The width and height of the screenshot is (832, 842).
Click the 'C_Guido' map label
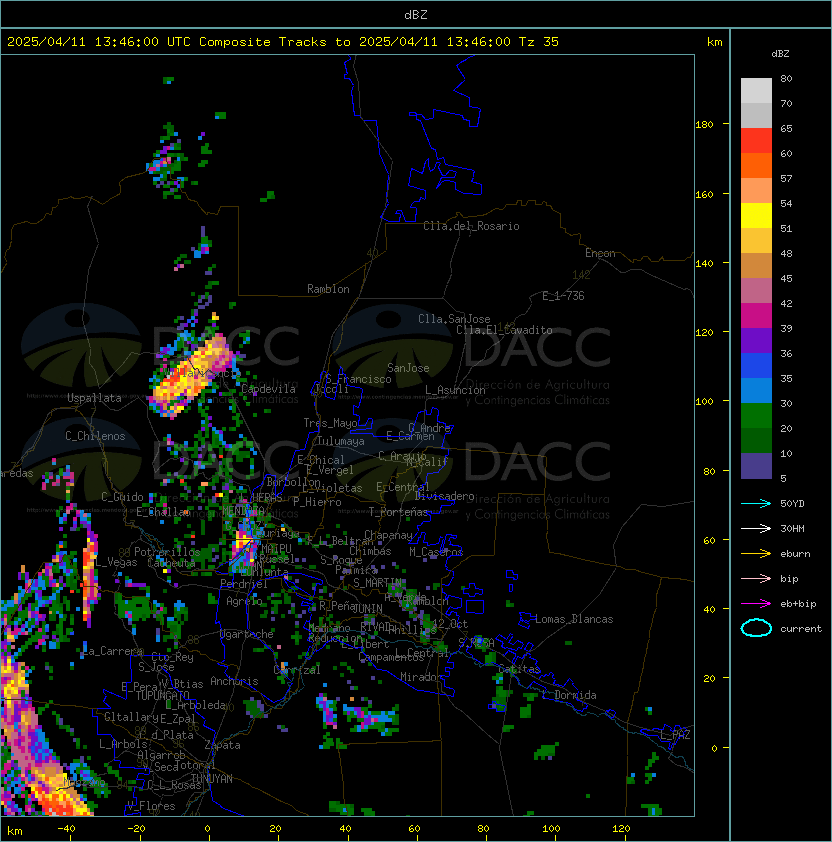pos(122,497)
